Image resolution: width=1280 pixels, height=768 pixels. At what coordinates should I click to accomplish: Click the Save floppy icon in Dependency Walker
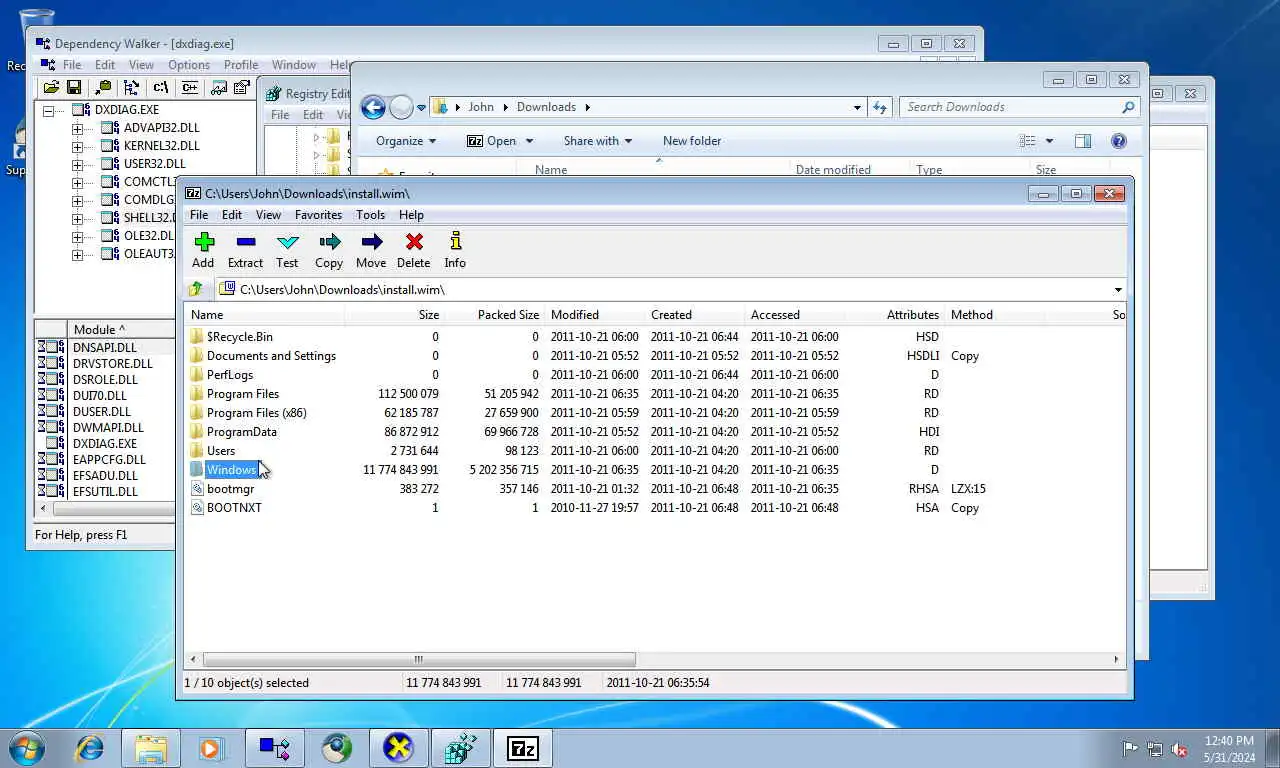click(x=73, y=88)
